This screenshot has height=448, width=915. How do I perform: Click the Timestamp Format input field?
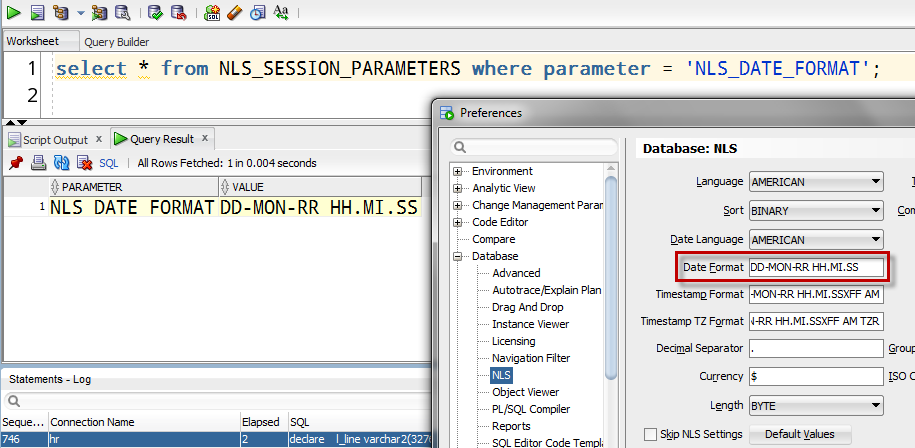(x=816, y=295)
